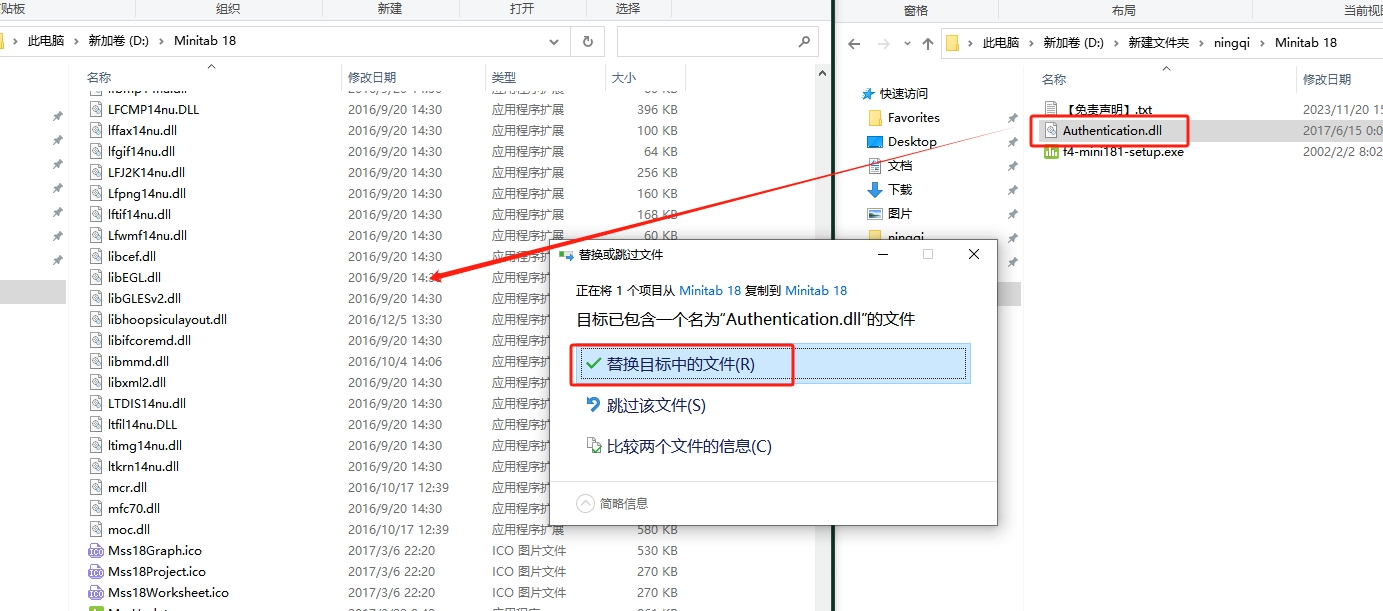Open 图片 in navigation pane
This screenshot has height=611, width=1383.
(x=900, y=213)
